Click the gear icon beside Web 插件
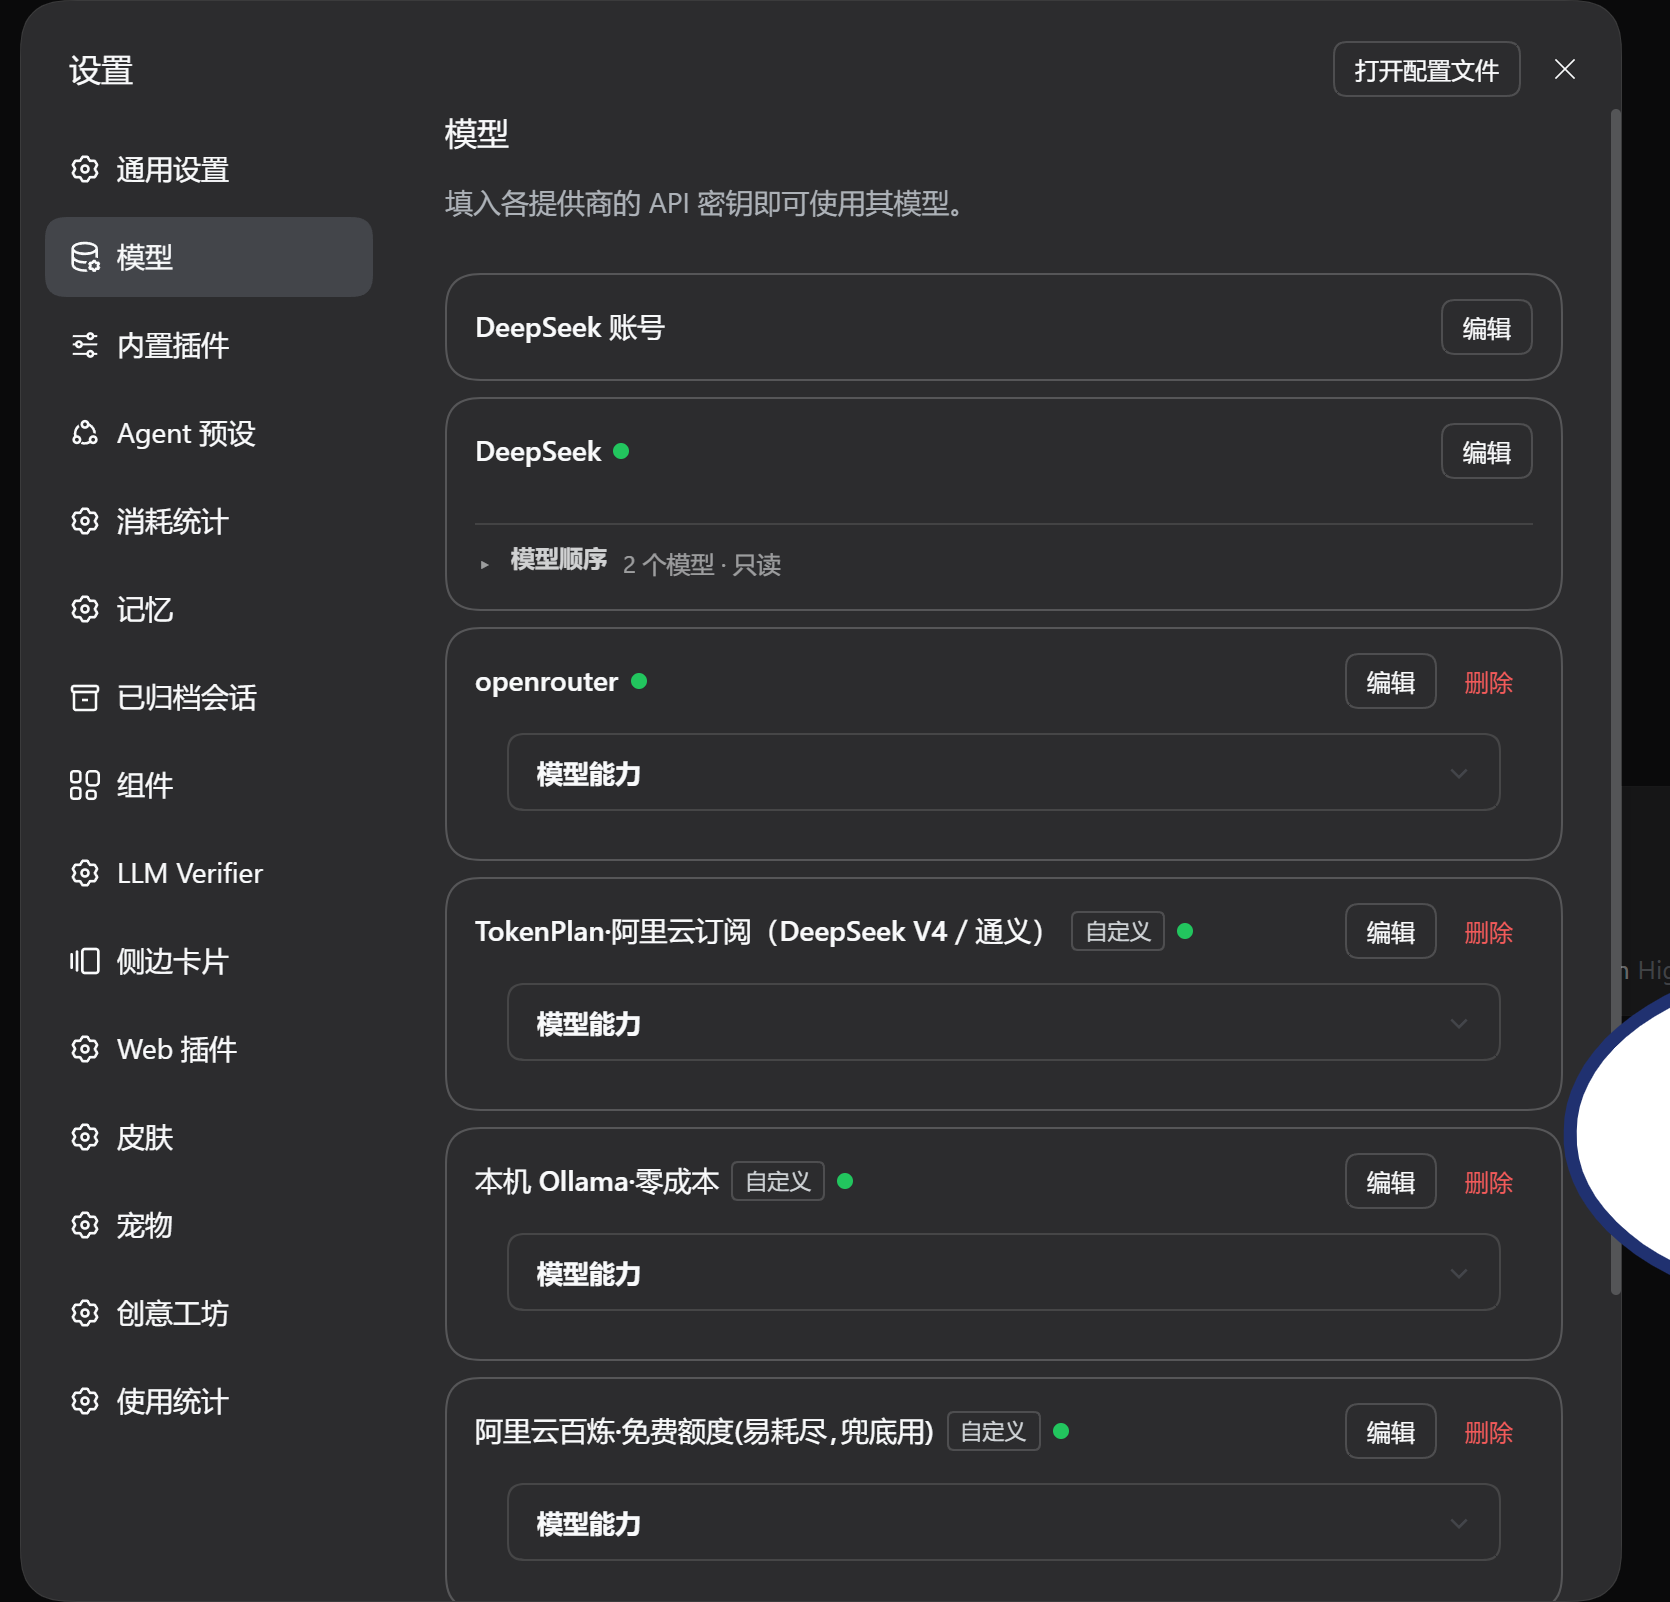Image resolution: width=1670 pixels, height=1602 pixels. pos(85,1049)
